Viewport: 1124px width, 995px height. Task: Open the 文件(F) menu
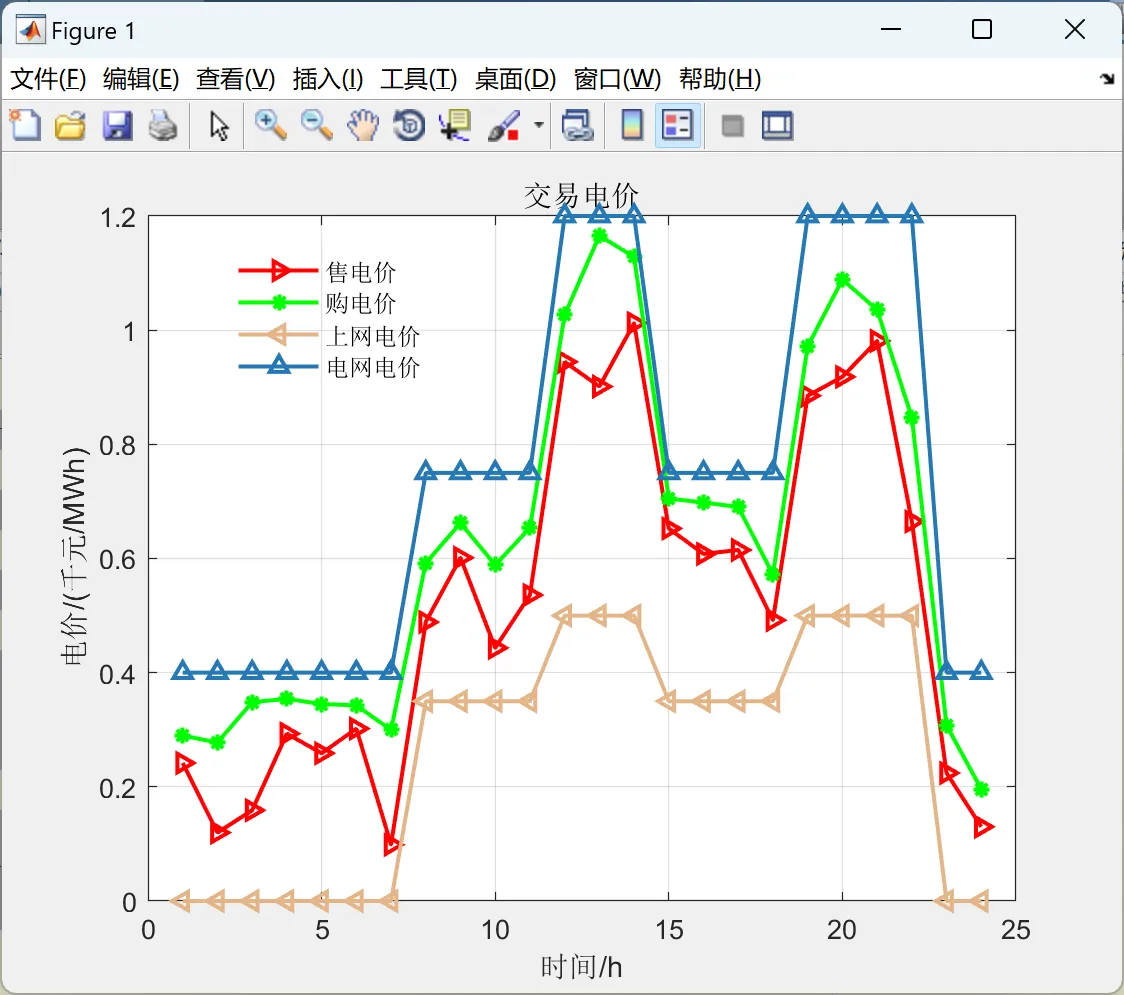pos(48,79)
